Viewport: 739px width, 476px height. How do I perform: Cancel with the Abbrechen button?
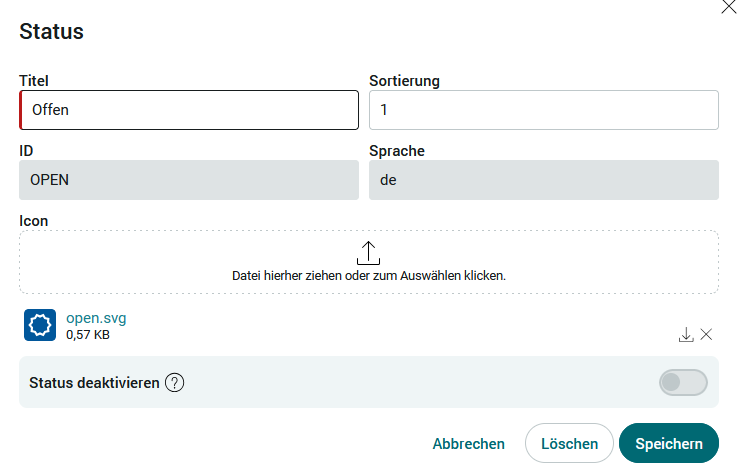coord(468,443)
